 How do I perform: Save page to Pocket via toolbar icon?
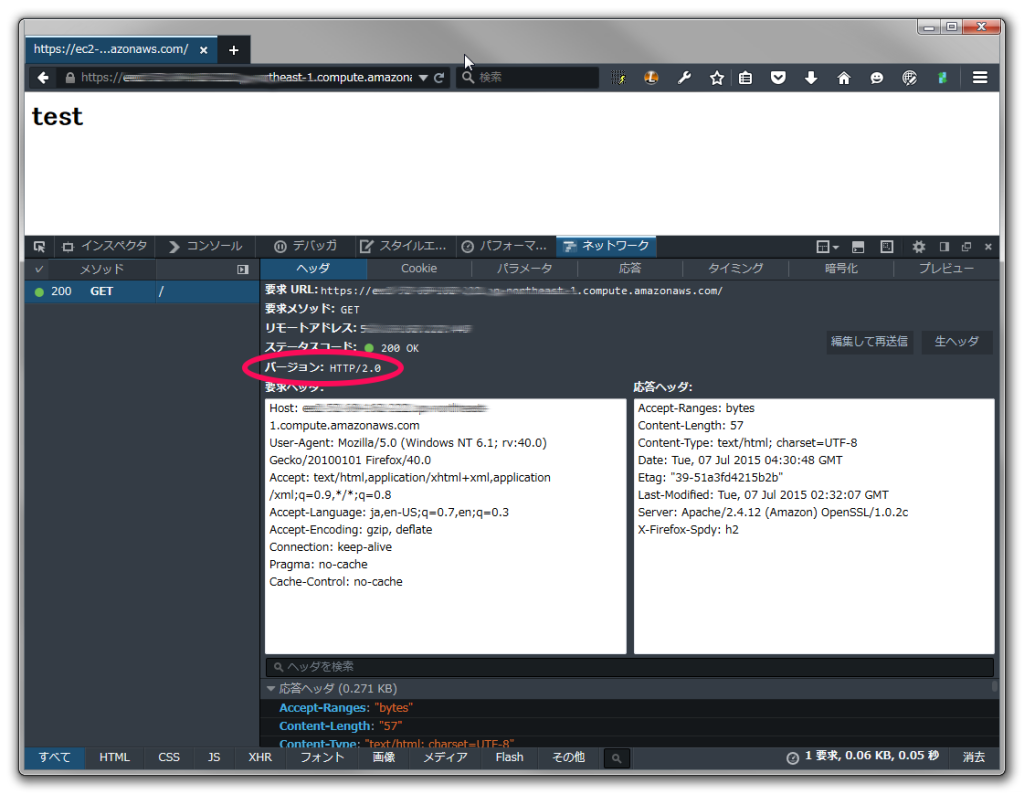point(778,77)
